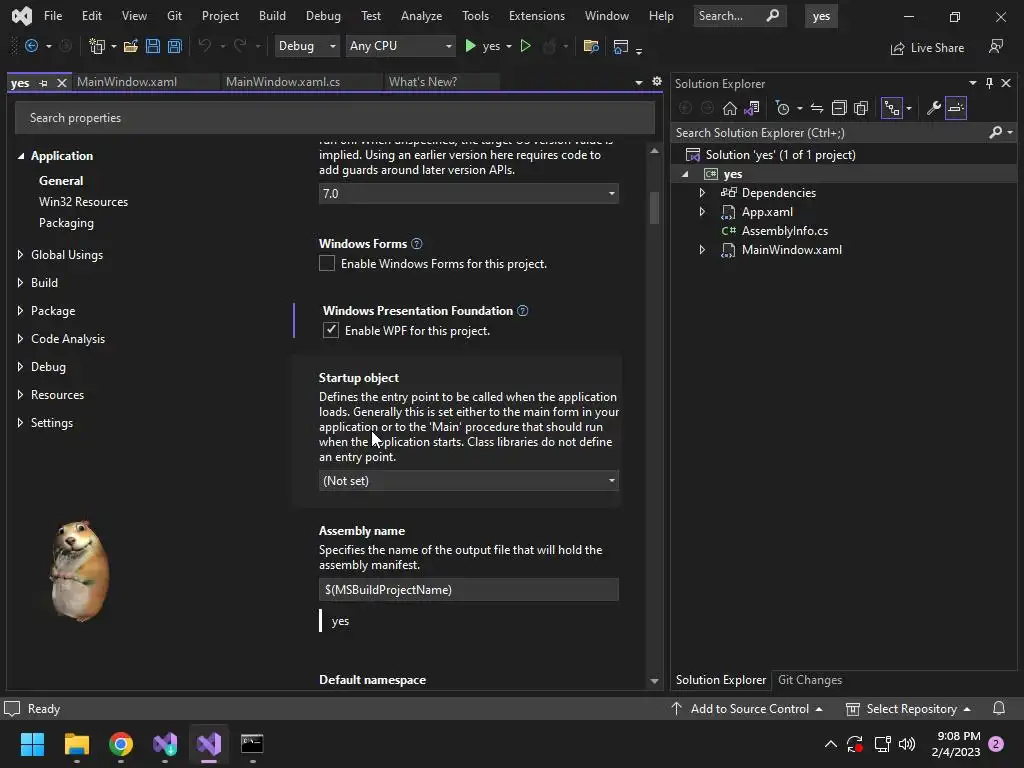Open the Startup object (Not set) dropdown
This screenshot has width=1024, height=768.
click(x=468, y=481)
